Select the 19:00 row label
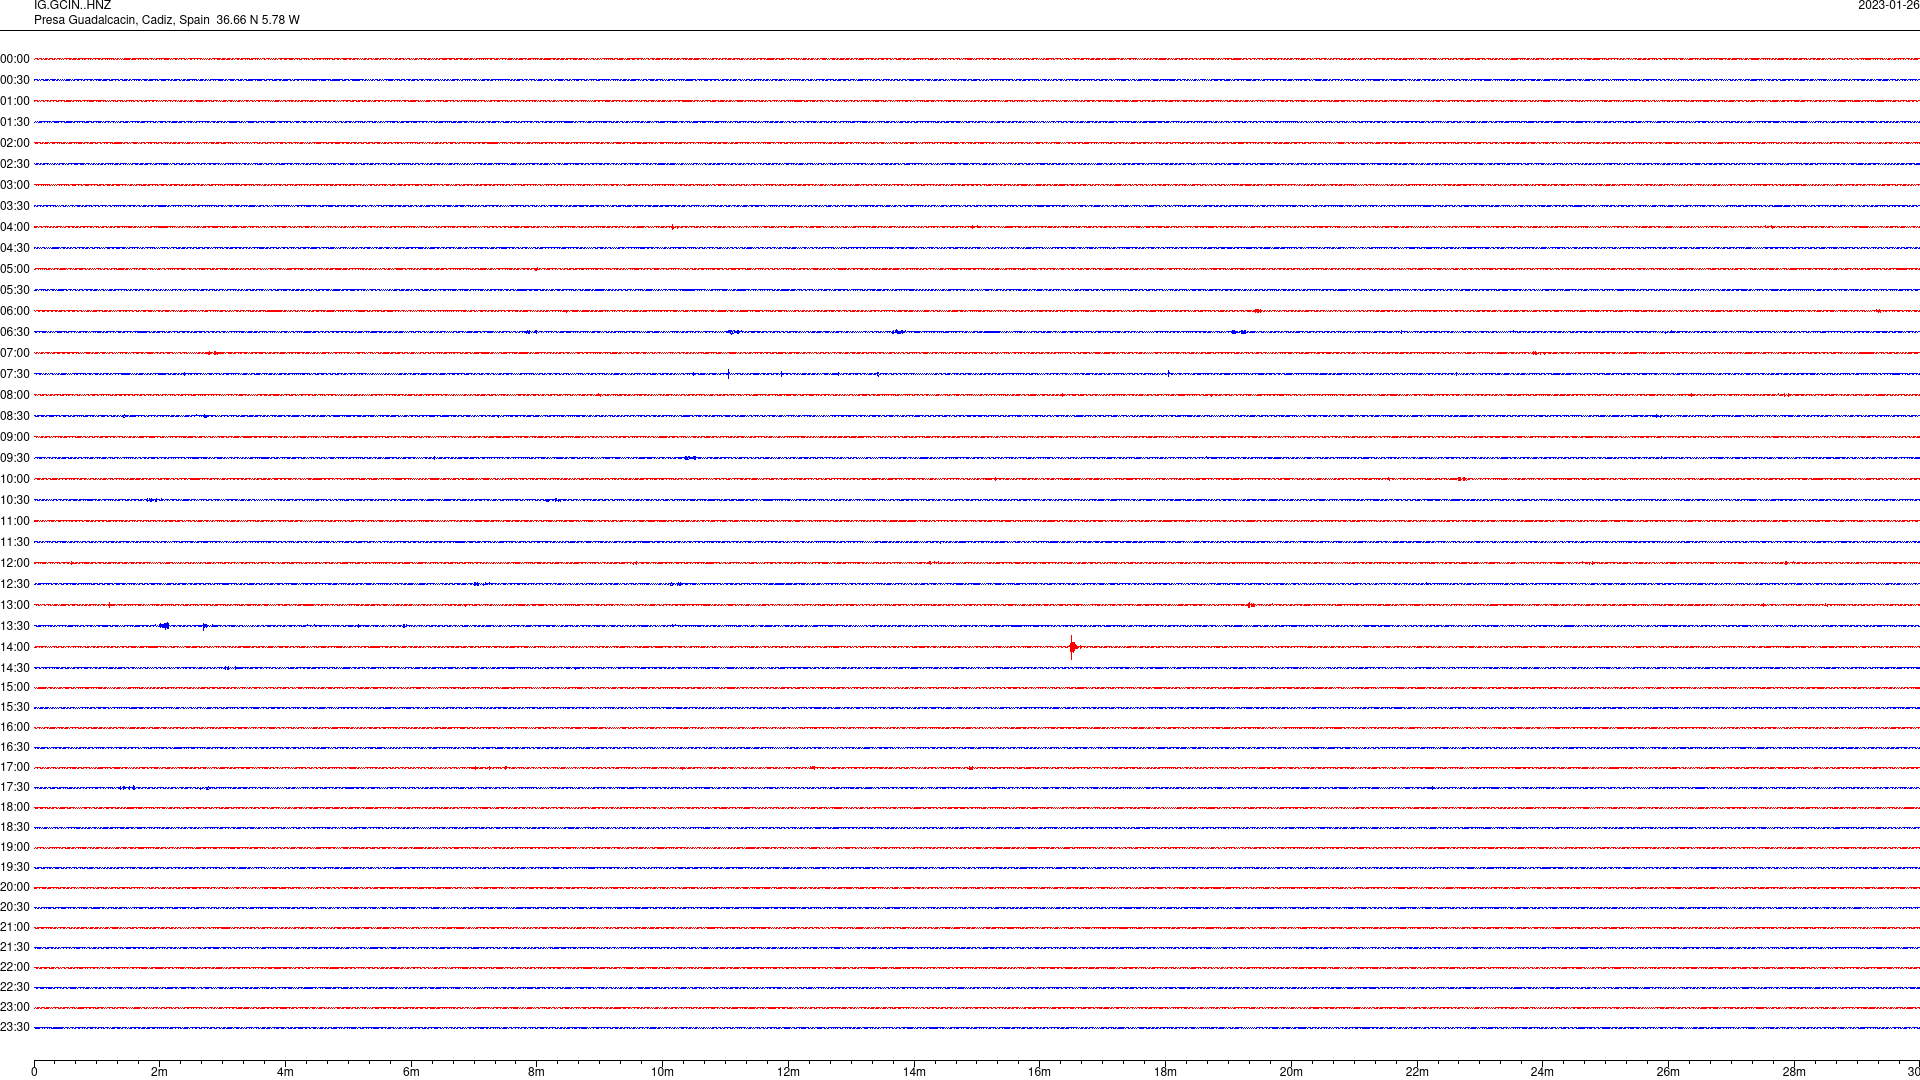 15,847
